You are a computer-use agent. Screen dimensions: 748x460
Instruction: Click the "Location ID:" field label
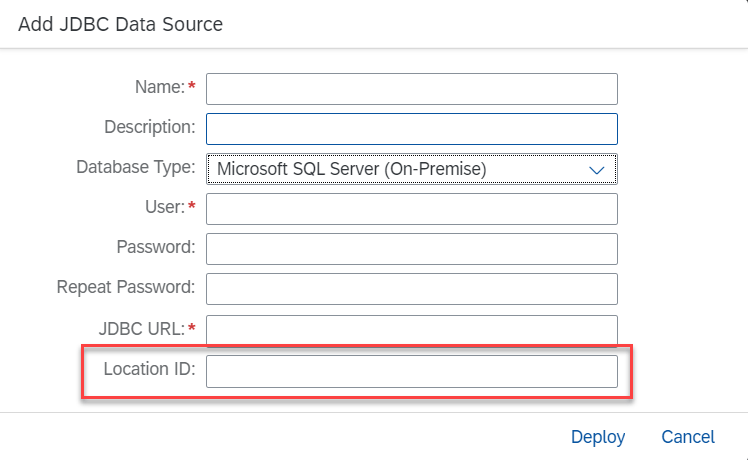click(149, 369)
